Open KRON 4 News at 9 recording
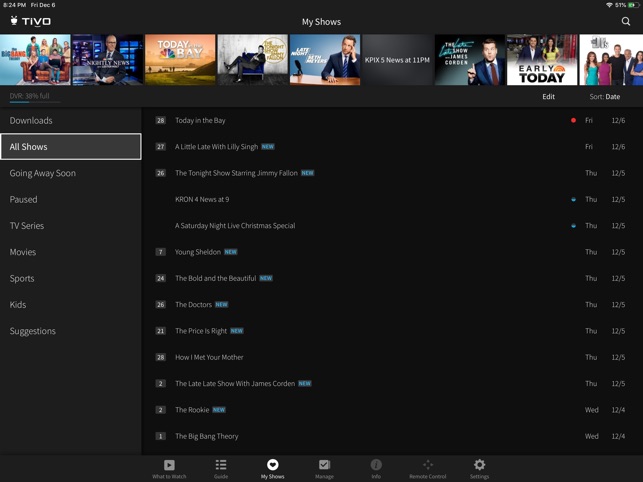 (x=202, y=199)
